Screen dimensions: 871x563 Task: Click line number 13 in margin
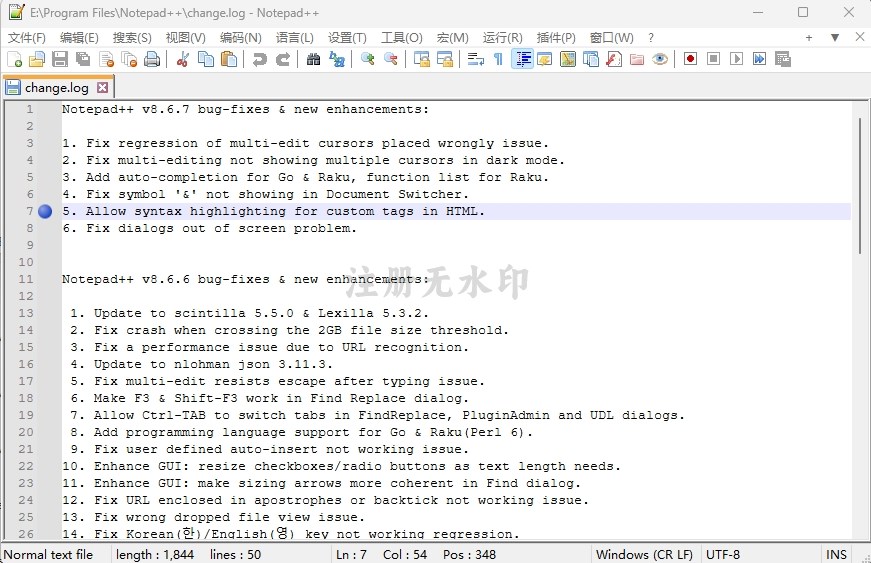pos(26,313)
